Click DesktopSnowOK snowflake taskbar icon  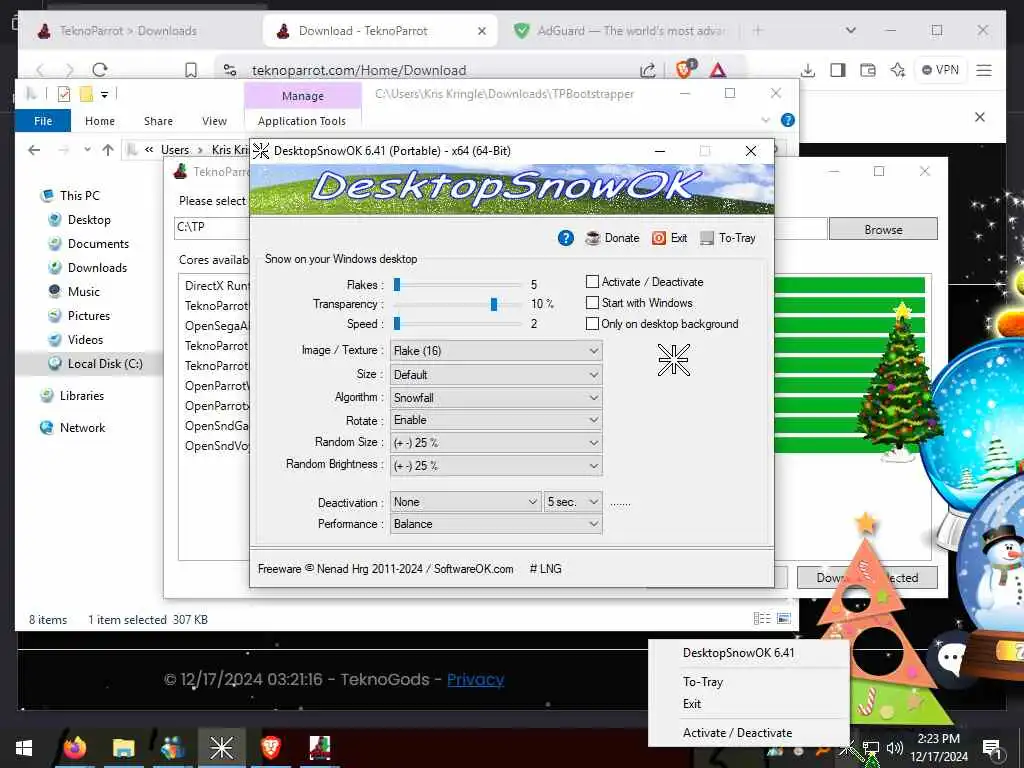pyautogui.click(x=221, y=748)
